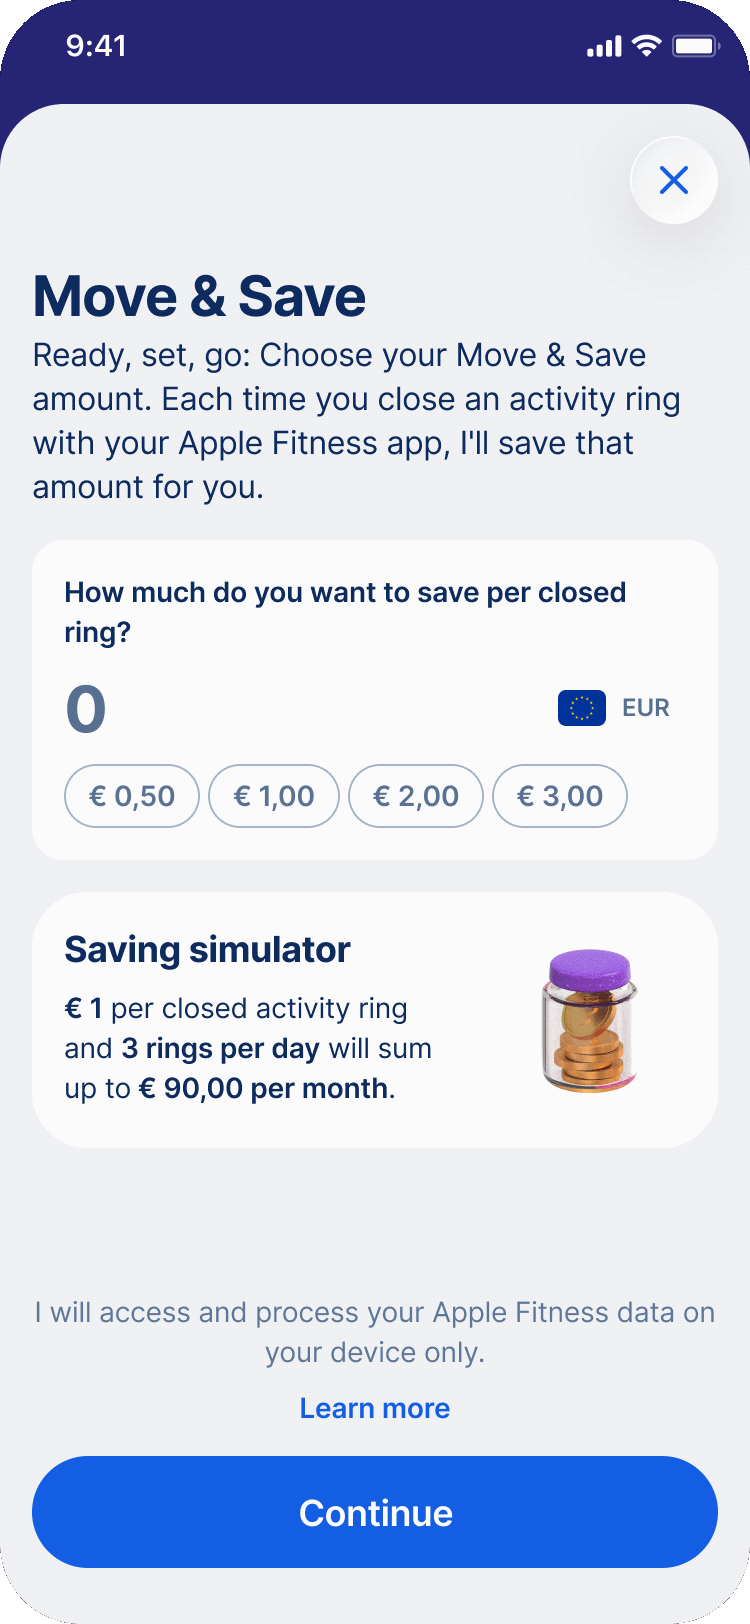Image resolution: width=750 pixels, height=1624 pixels.
Task: Tap the save-per-closed-ring question text
Action: pyautogui.click(x=345, y=612)
